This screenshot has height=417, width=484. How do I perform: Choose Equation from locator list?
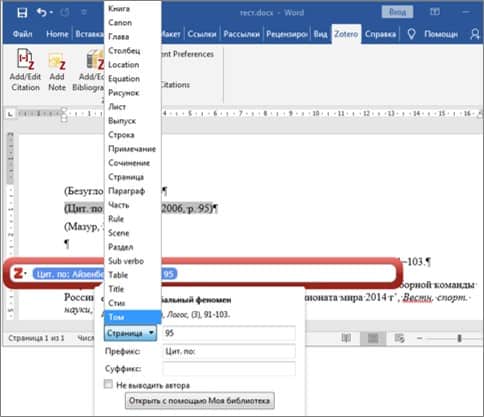(x=133, y=79)
